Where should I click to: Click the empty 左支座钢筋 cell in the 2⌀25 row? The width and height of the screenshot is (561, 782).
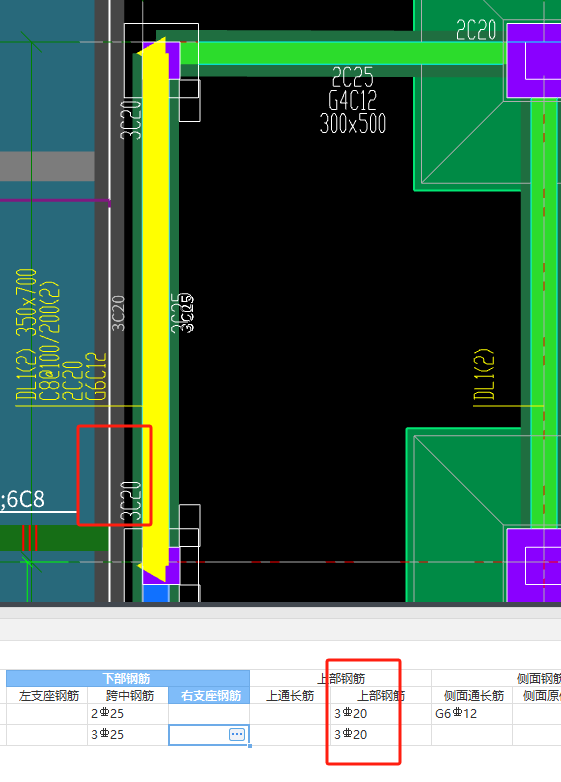pos(47,714)
